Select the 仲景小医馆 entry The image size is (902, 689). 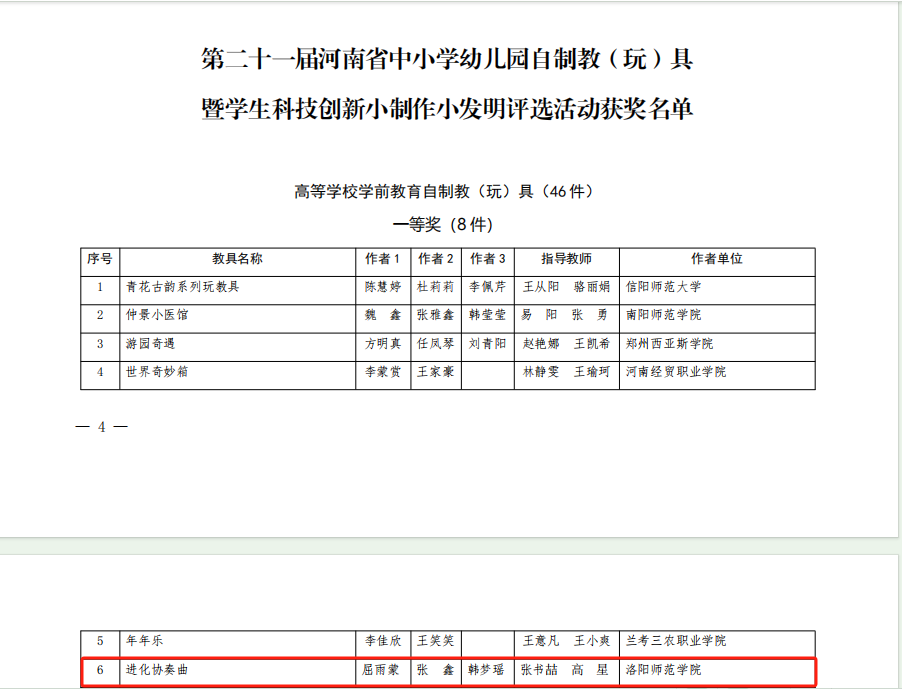coord(156,315)
